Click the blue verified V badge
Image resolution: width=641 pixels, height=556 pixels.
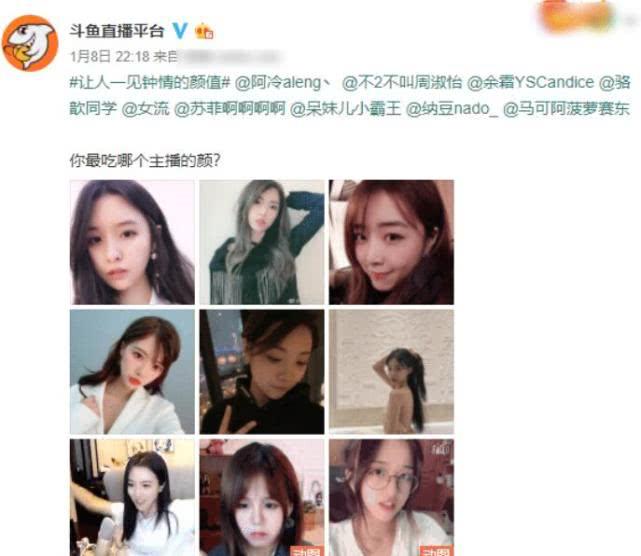(x=179, y=31)
